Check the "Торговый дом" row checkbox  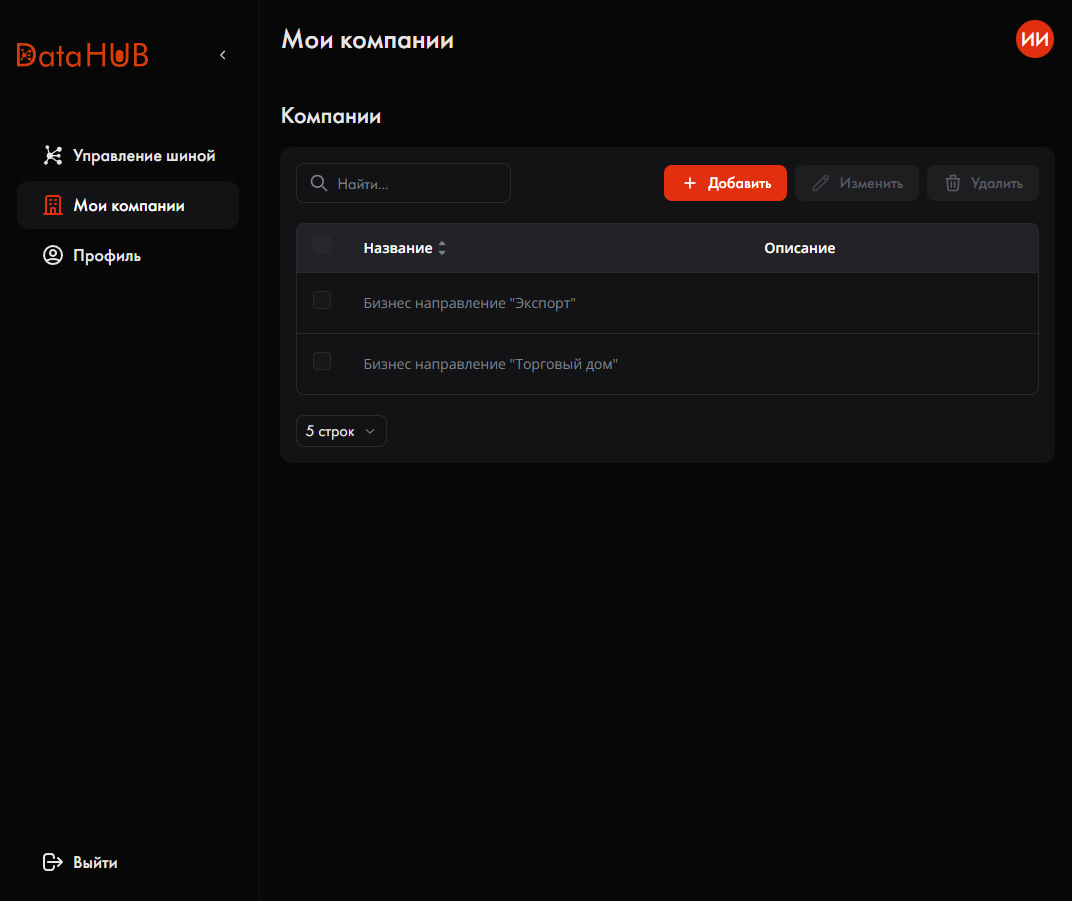[322, 361]
